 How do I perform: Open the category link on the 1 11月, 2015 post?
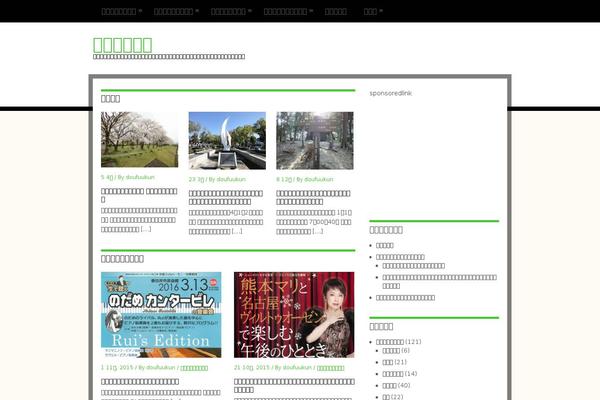point(194,368)
